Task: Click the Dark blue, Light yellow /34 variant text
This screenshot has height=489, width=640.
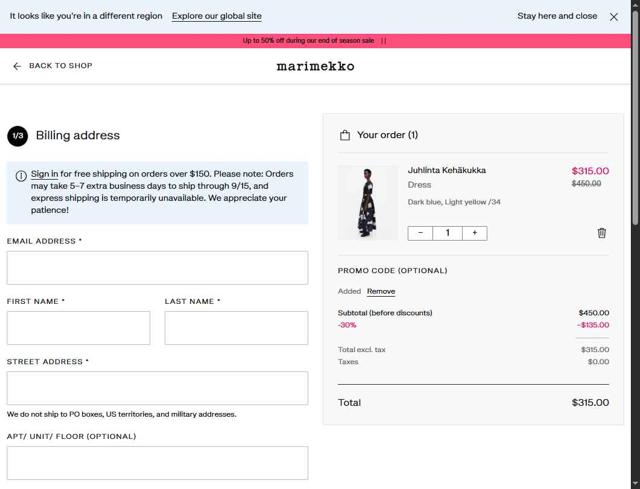Action: (x=454, y=202)
